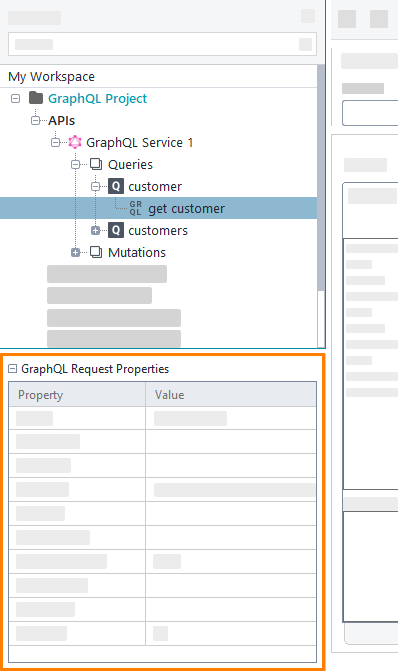Viewport: 398px width, 671px height.
Task: Click the Mutations collection icon
Action: pyautogui.click(x=96, y=252)
